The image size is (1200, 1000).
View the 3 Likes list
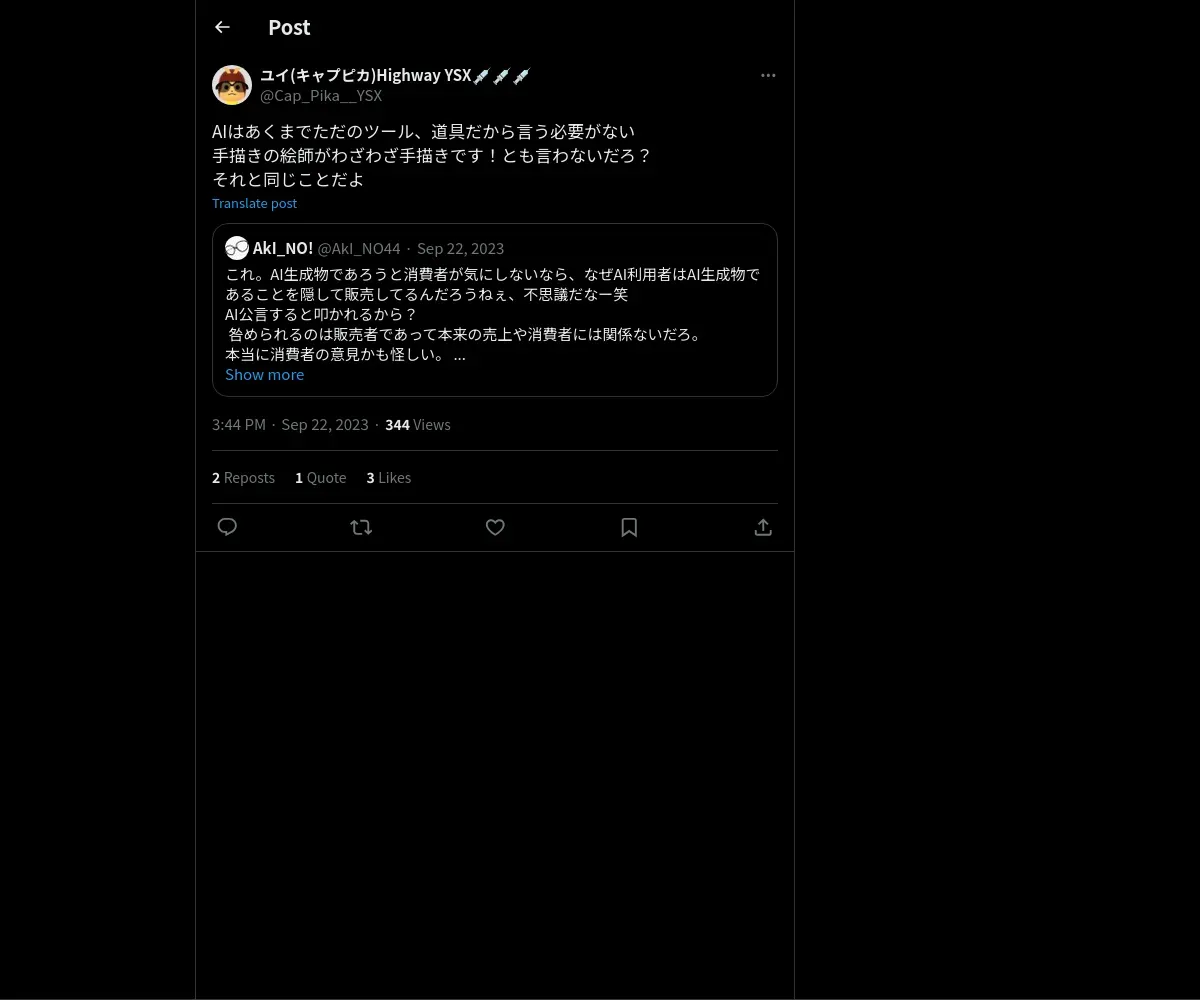389,478
